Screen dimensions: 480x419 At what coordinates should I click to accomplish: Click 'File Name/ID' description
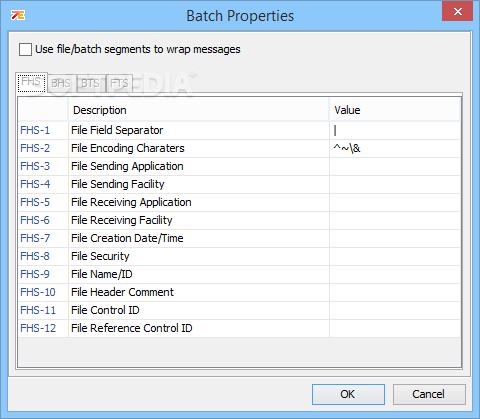pos(102,274)
